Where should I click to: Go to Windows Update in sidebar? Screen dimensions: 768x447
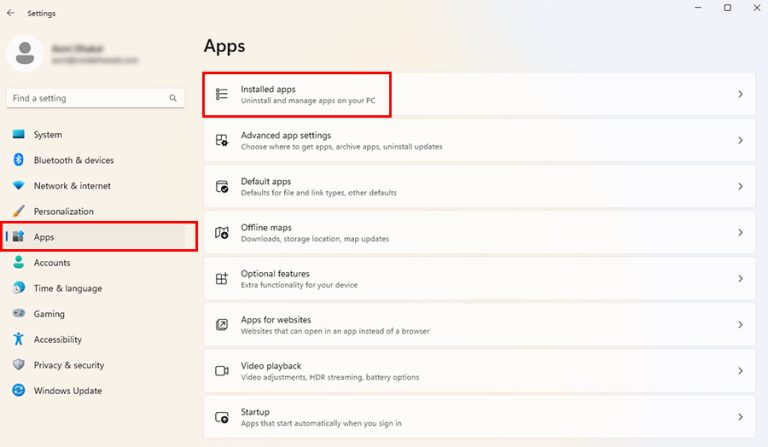pyautogui.click(x=67, y=391)
